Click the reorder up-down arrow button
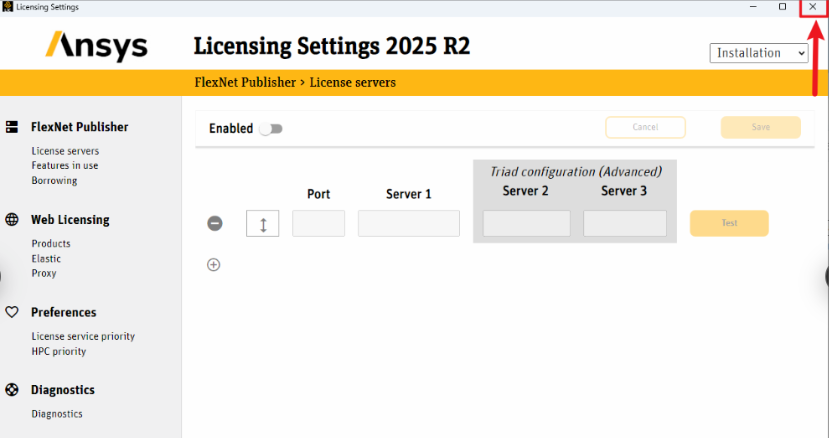Viewport: 829px width, 438px height. click(x=262, y=224)
